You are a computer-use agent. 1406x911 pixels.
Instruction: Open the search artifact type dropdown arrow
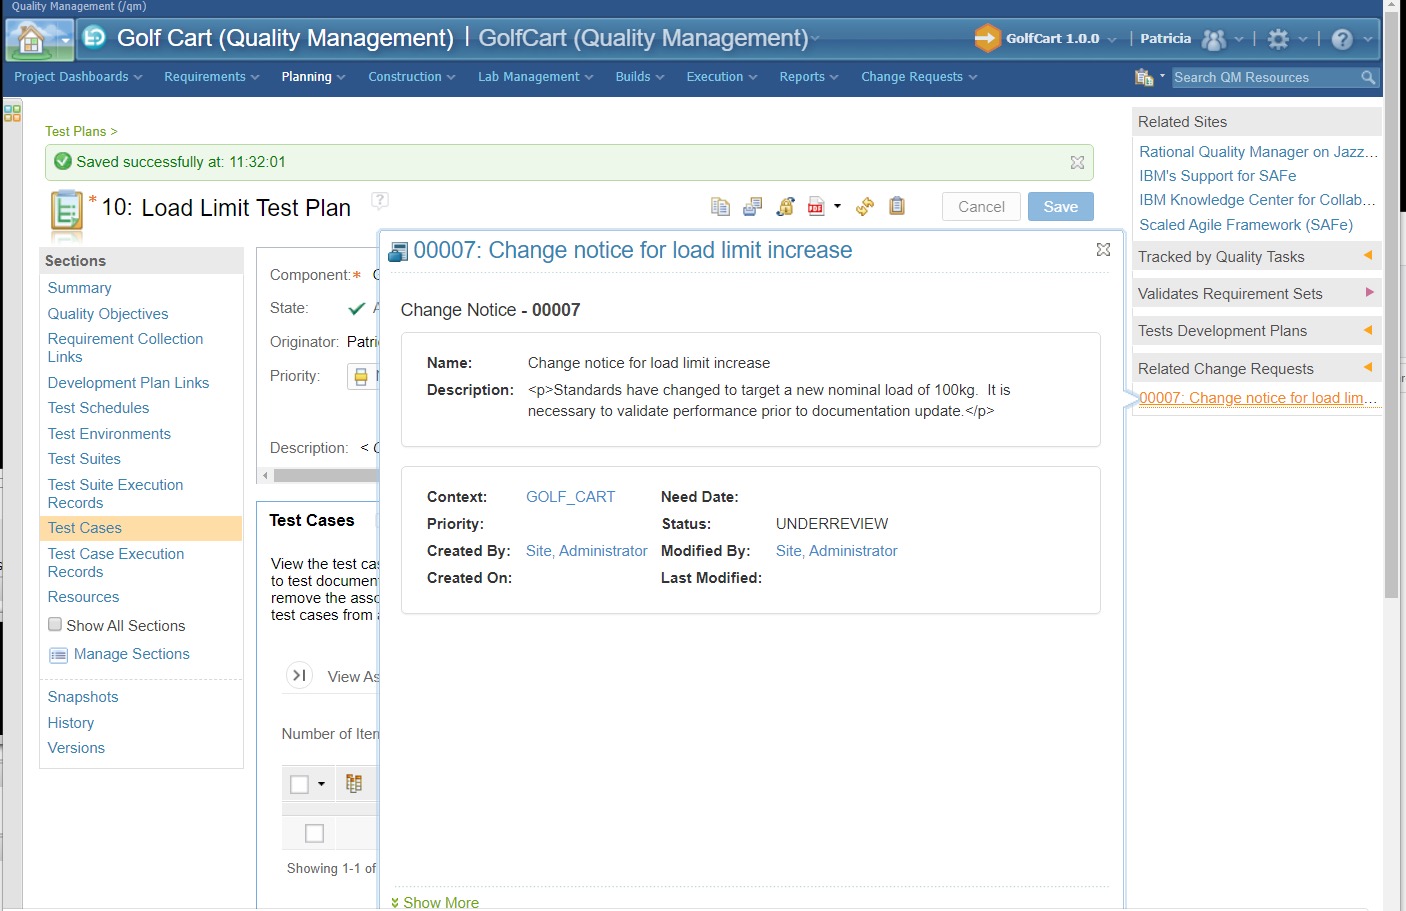pos(1162,76)
